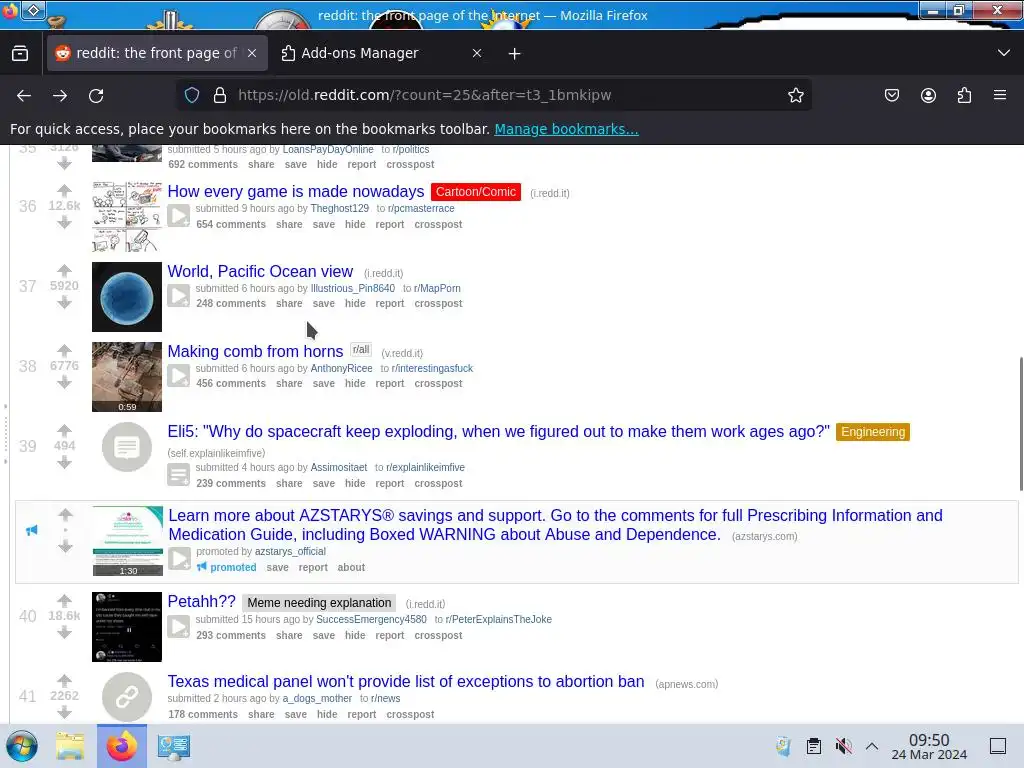Expand media preview for 'World, Pacific Ocean view'
Viewport: 1024px width, 768px height.
point(178,295)
